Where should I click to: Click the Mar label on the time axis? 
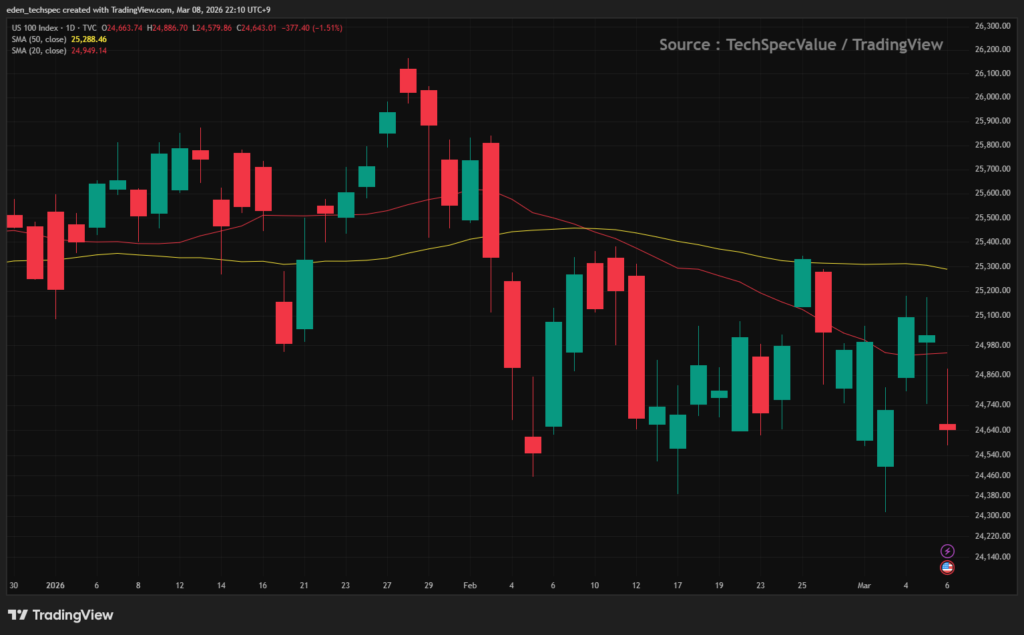(x=864, y=586)
